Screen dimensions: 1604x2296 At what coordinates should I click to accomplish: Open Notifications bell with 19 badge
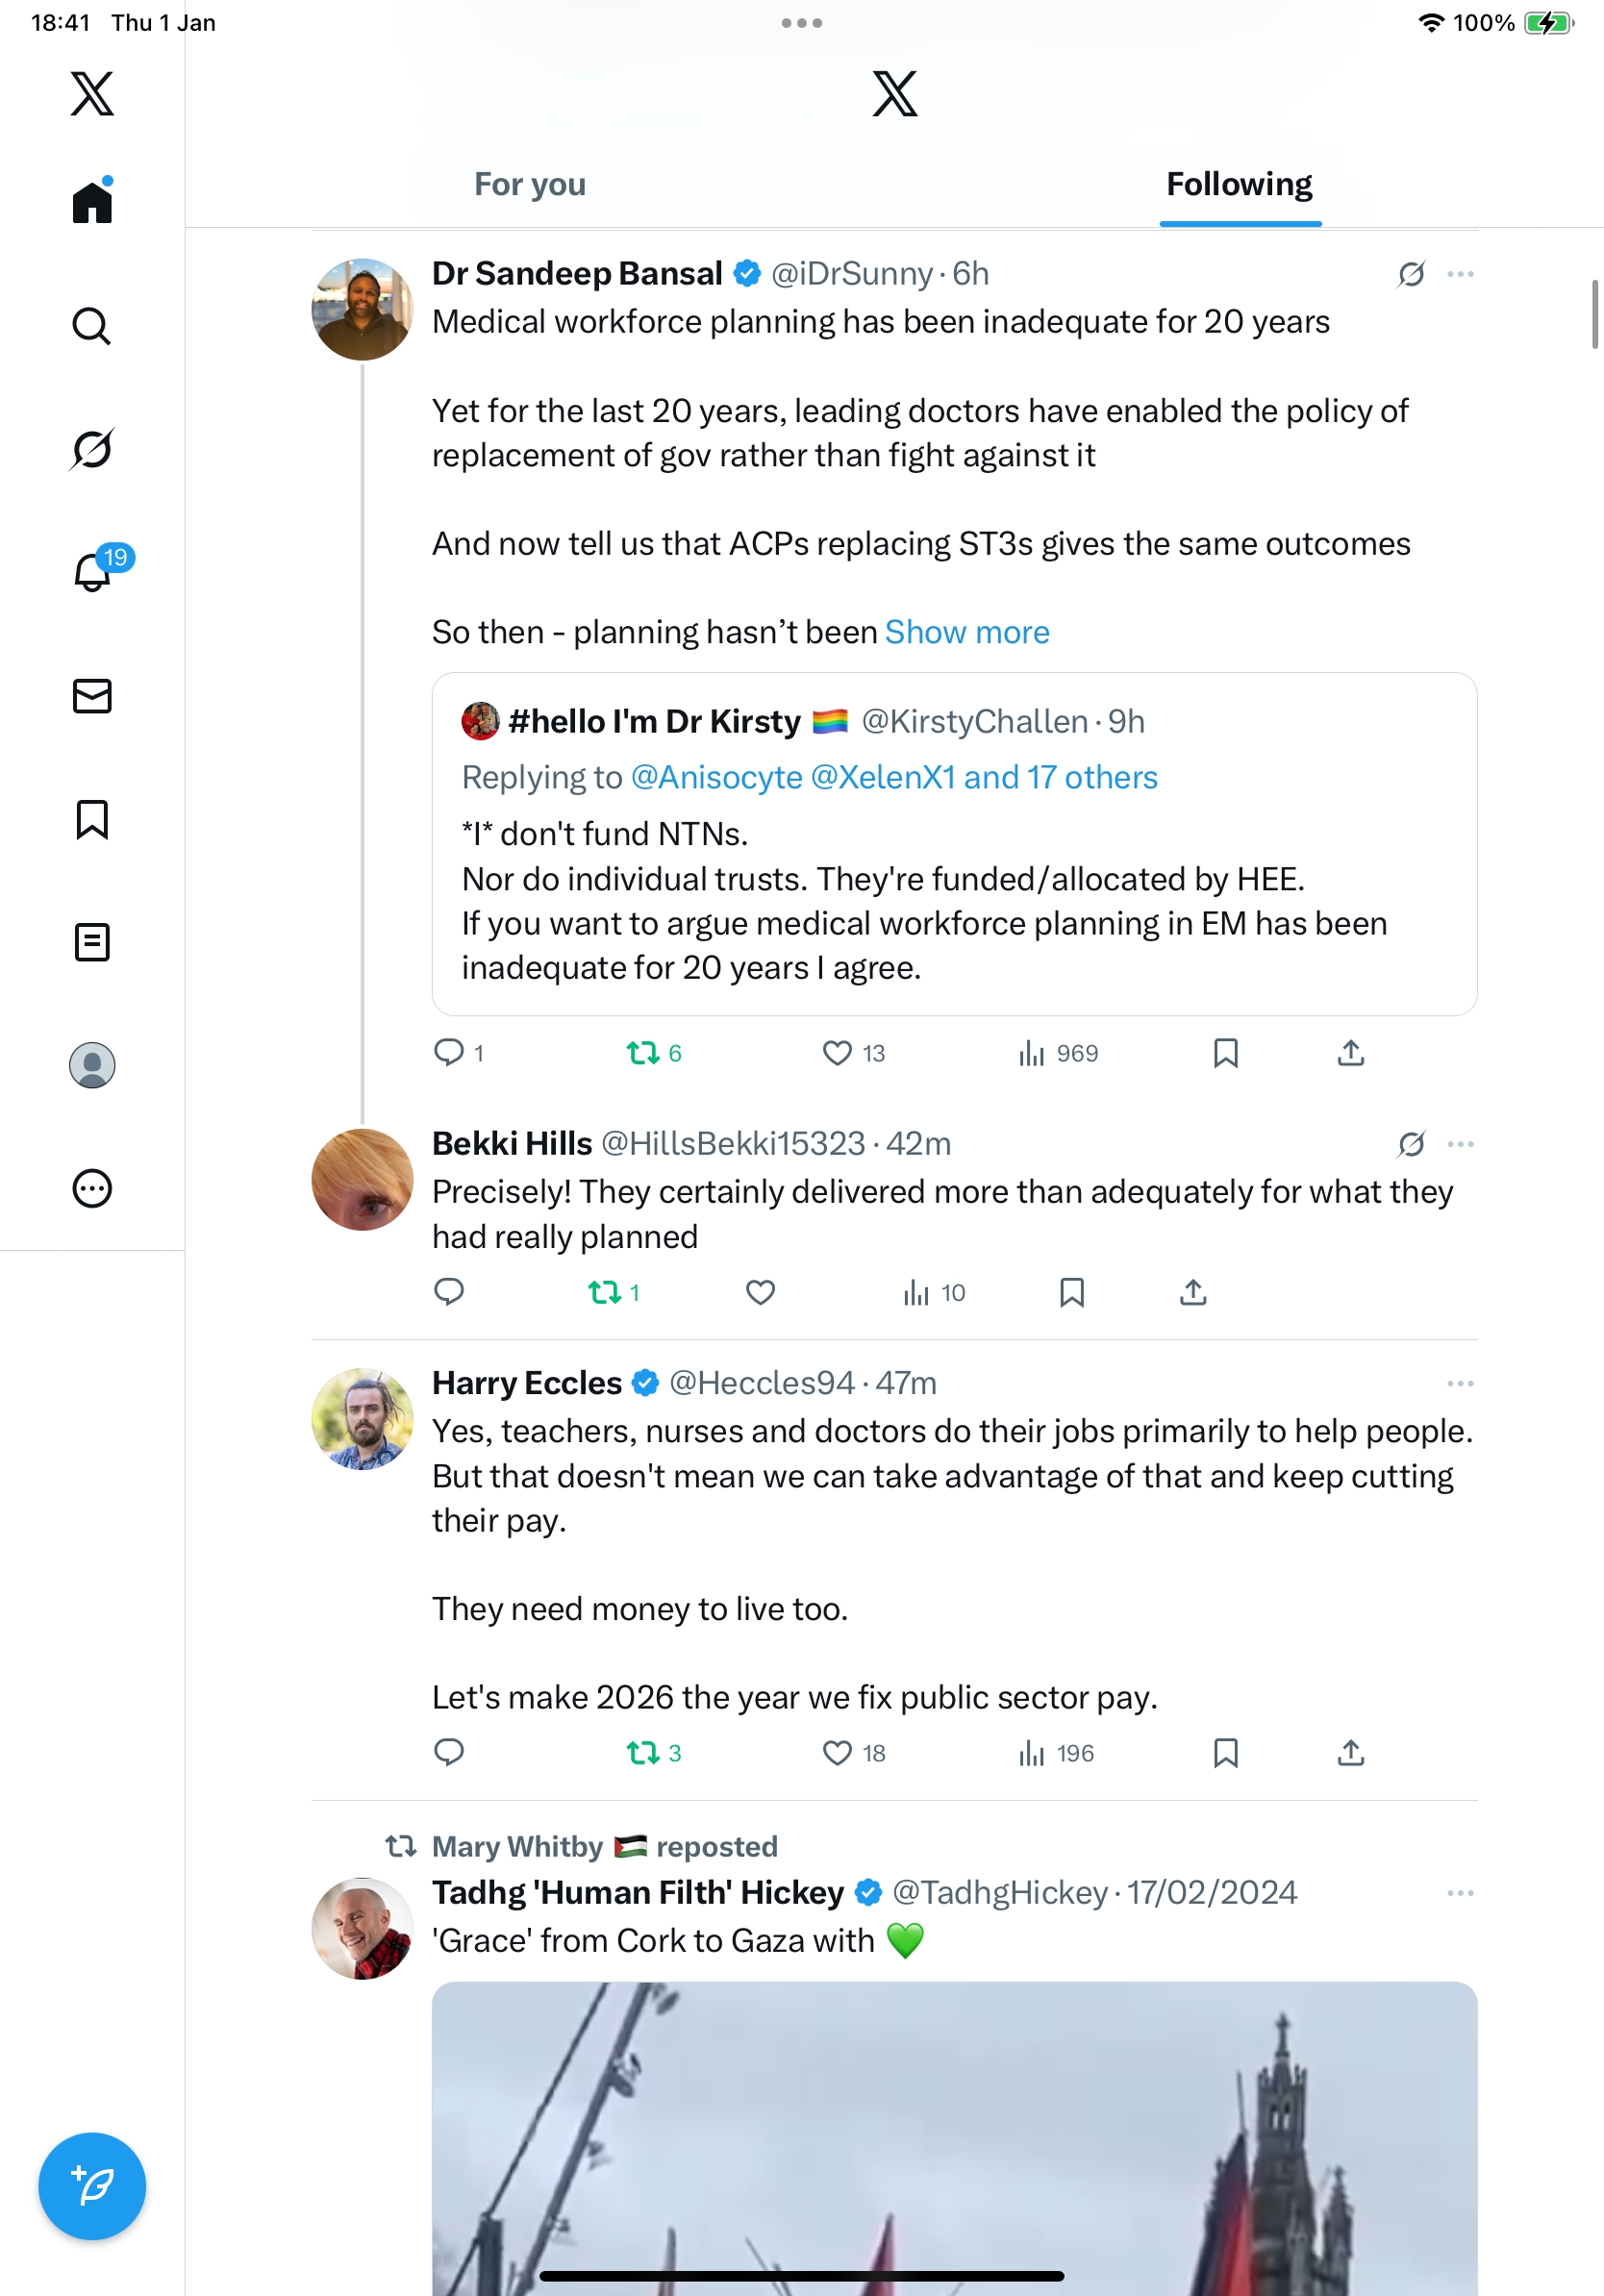coord(94,572)
